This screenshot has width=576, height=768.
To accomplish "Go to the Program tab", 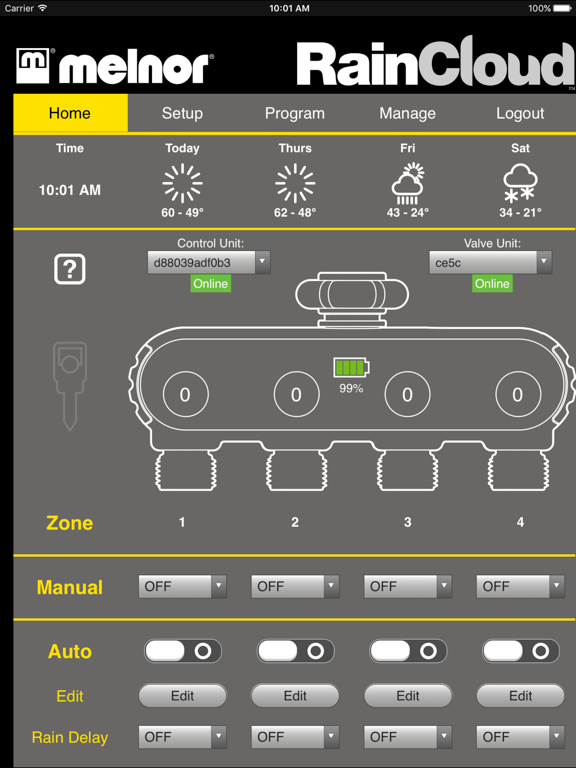I will coord(295,113).
